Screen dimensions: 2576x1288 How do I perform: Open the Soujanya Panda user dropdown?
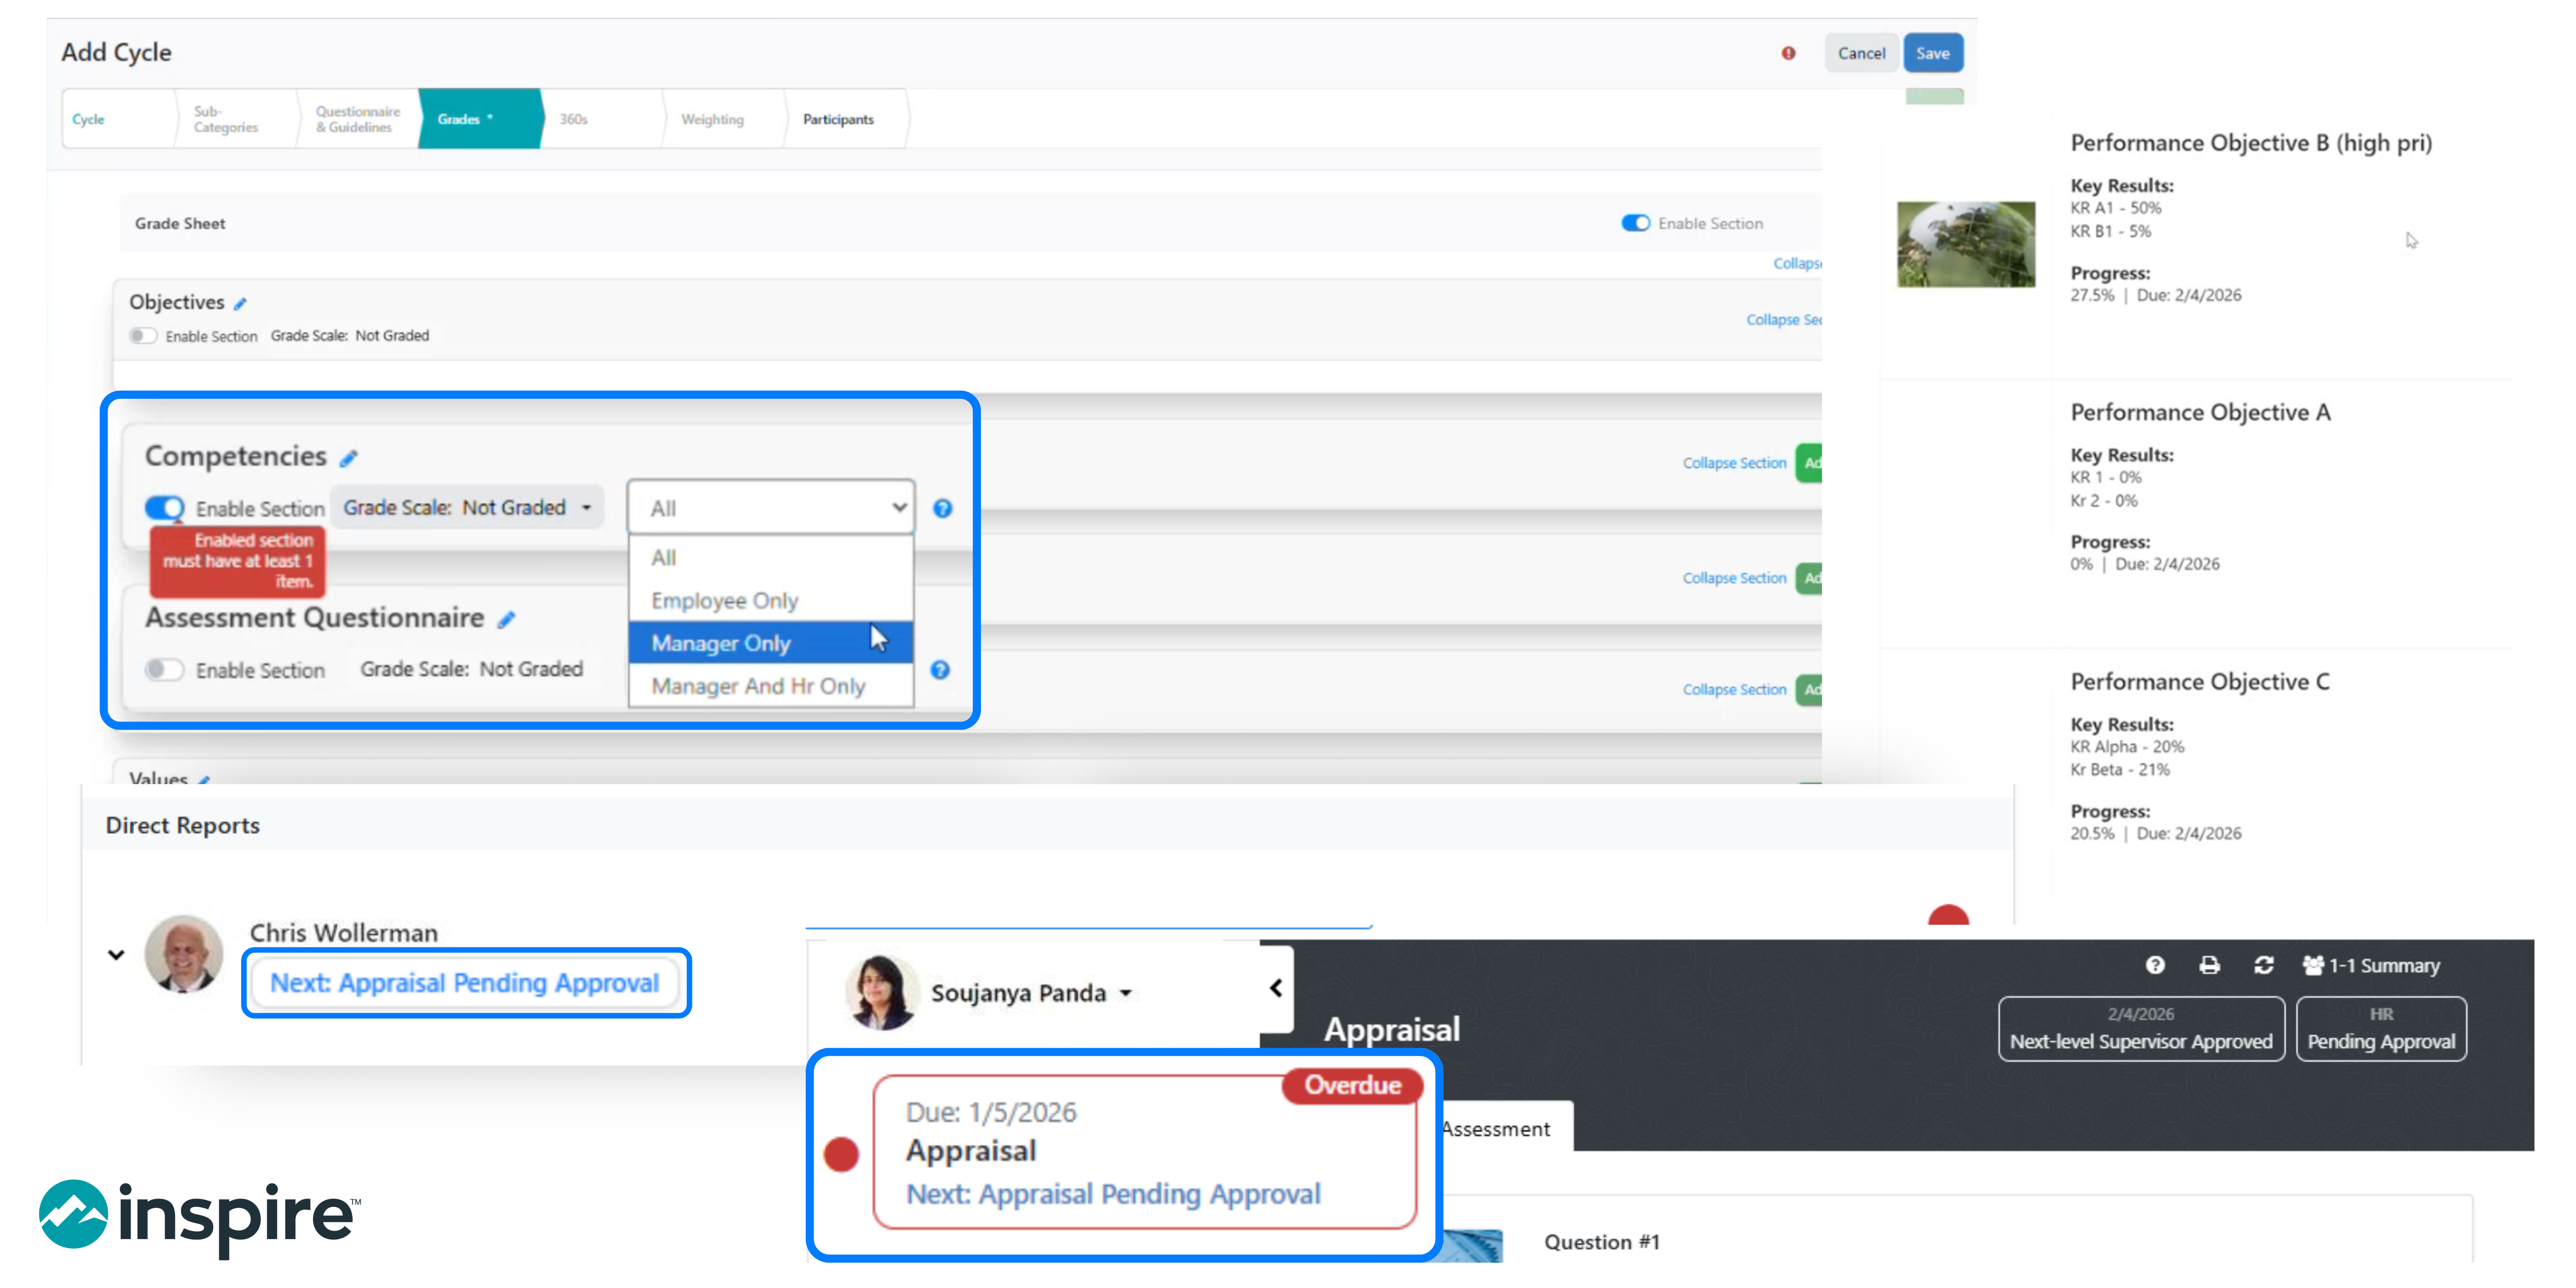[1032, 993]
